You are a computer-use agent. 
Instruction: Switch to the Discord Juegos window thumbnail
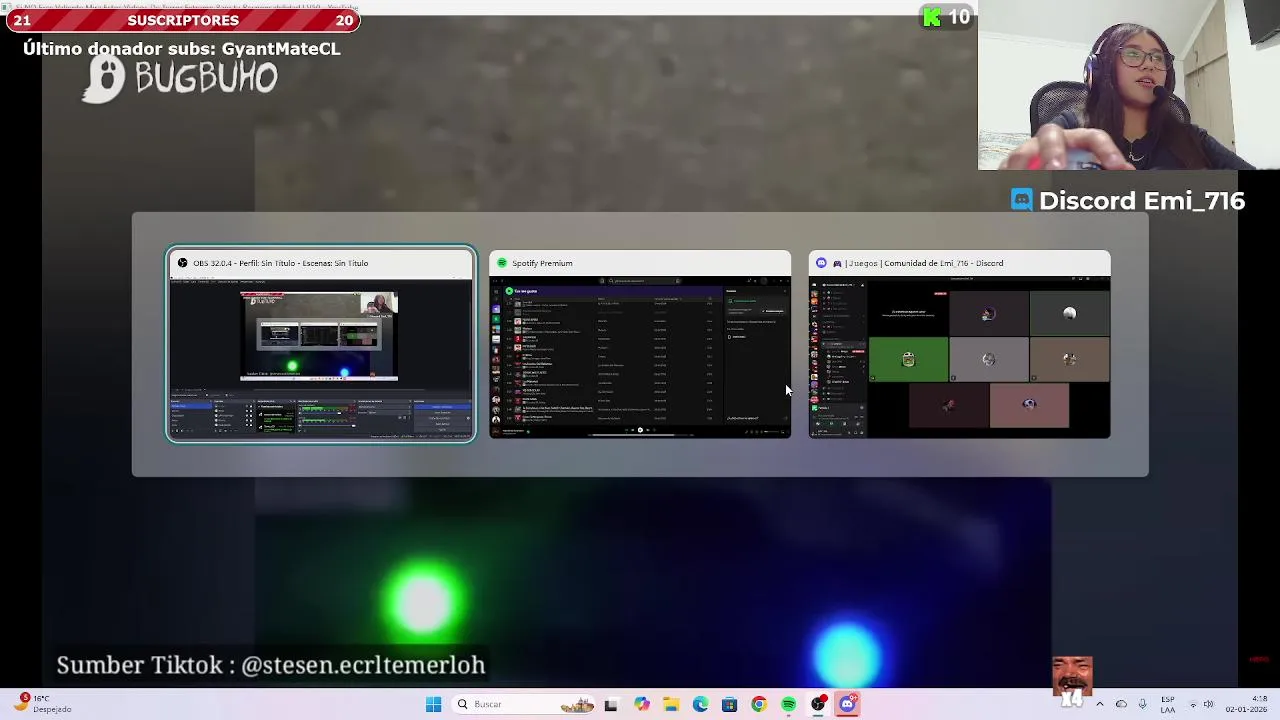pos(959,344)
